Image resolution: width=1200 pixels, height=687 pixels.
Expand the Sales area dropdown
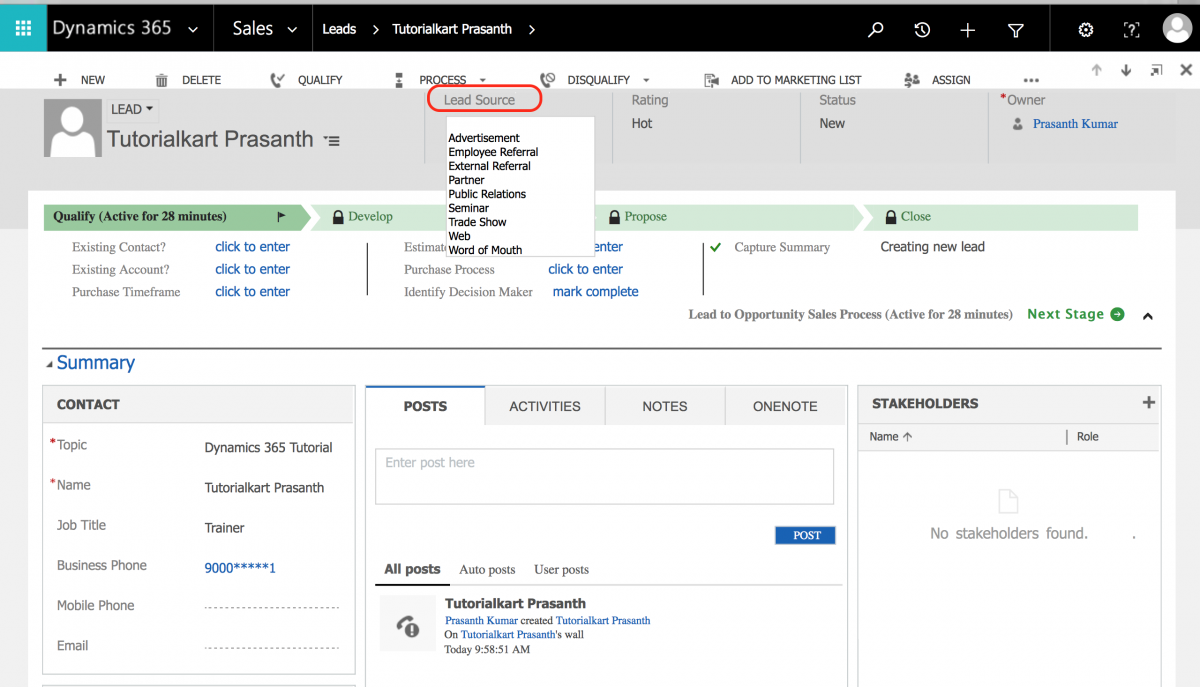pos(292,30)
